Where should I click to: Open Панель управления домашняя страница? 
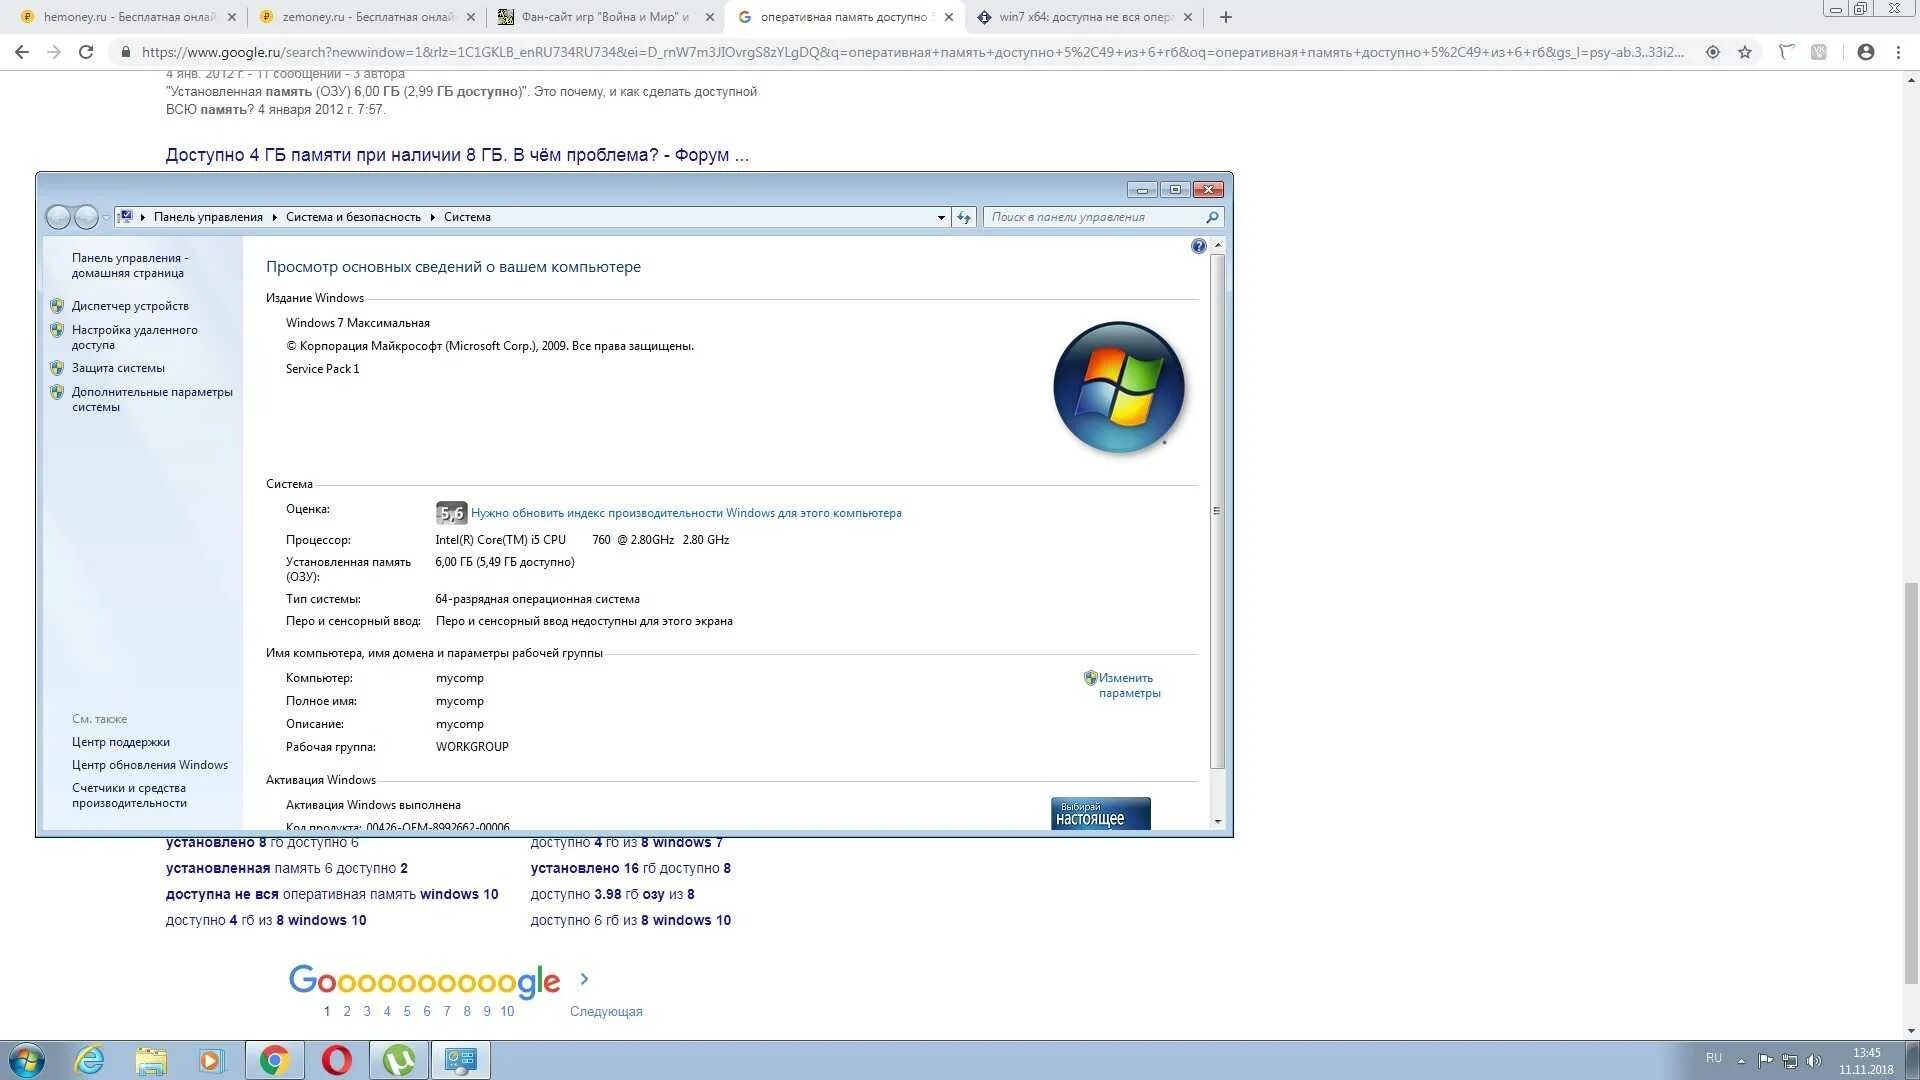129,265
